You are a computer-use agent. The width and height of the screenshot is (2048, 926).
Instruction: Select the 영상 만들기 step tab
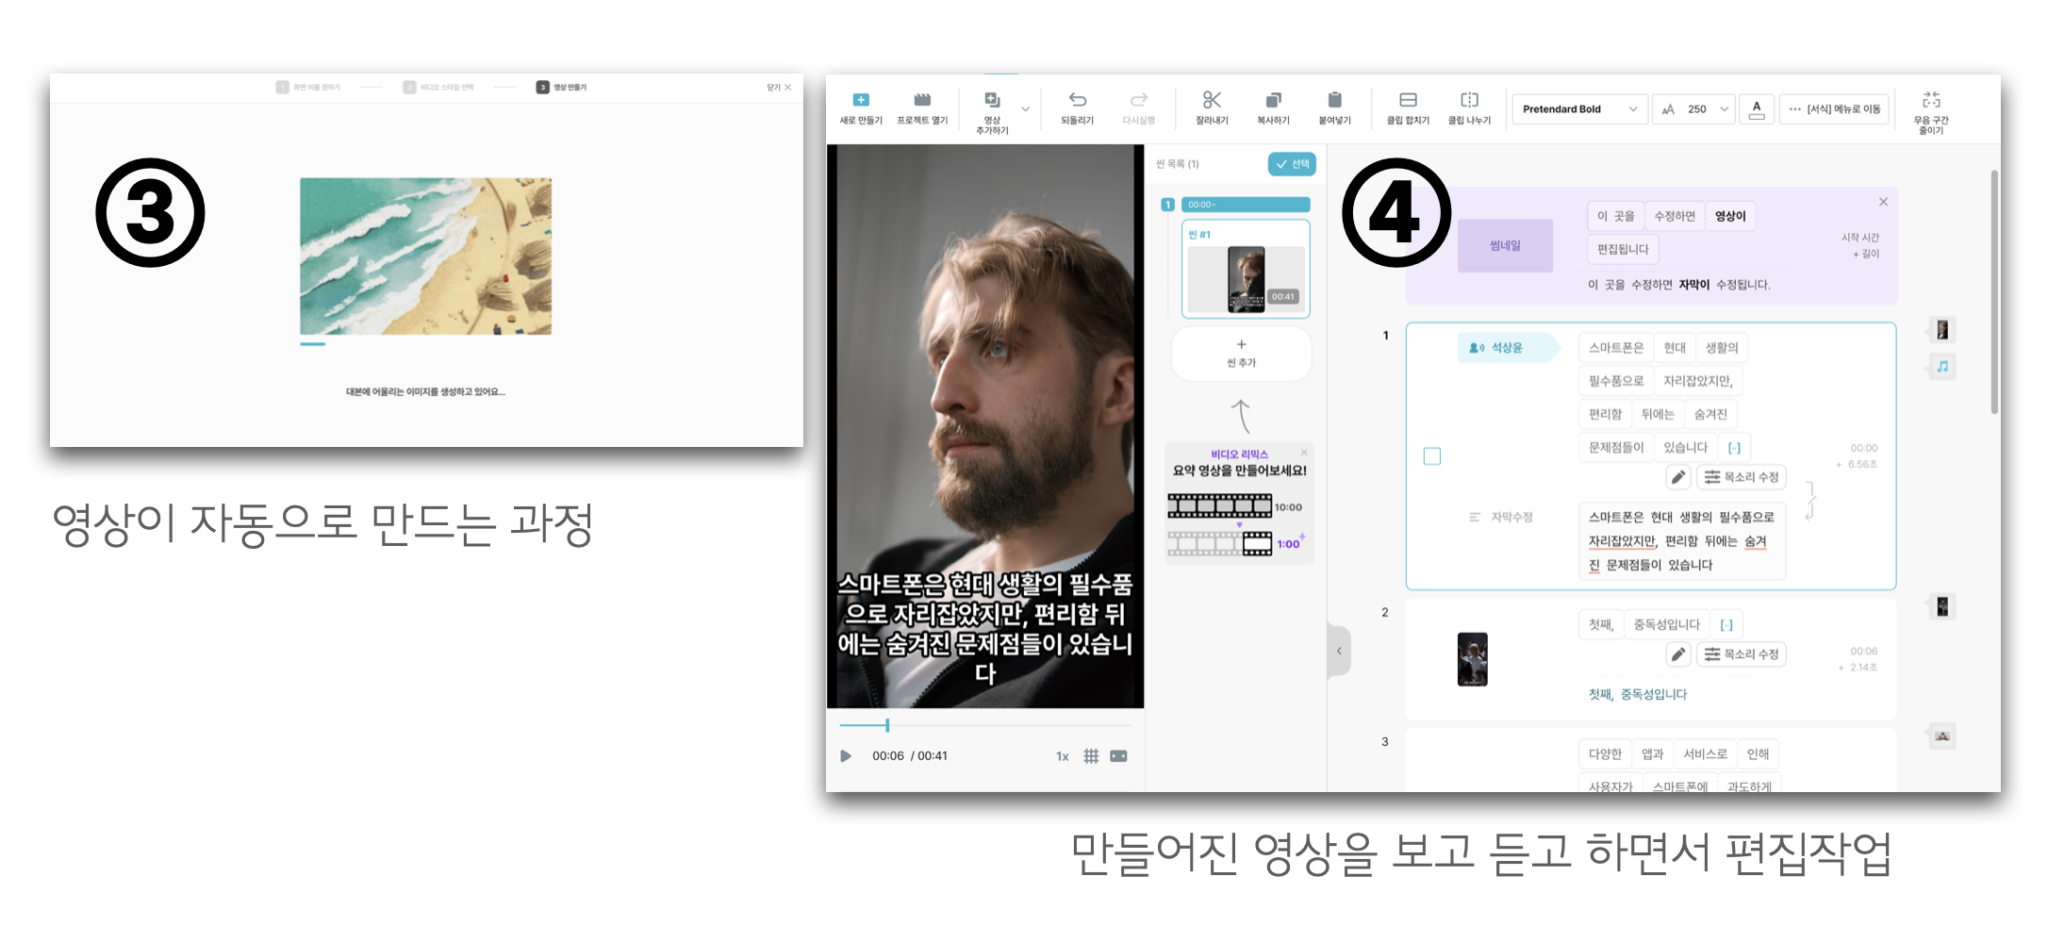click(x=566, y=86)
